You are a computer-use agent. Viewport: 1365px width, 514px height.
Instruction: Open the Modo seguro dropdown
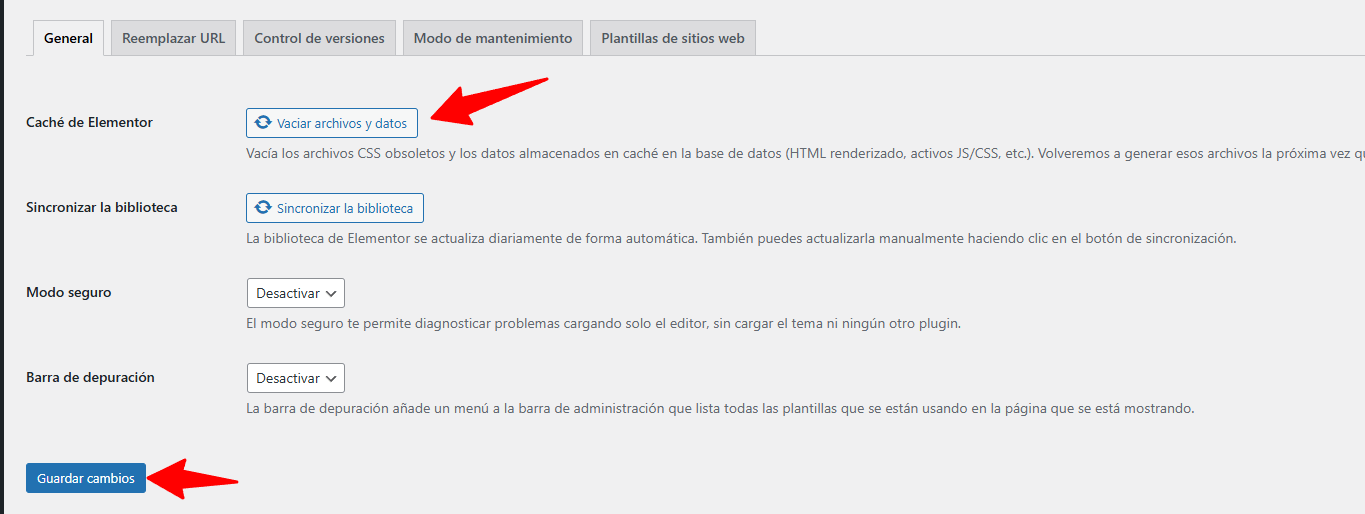pos(295,293)
